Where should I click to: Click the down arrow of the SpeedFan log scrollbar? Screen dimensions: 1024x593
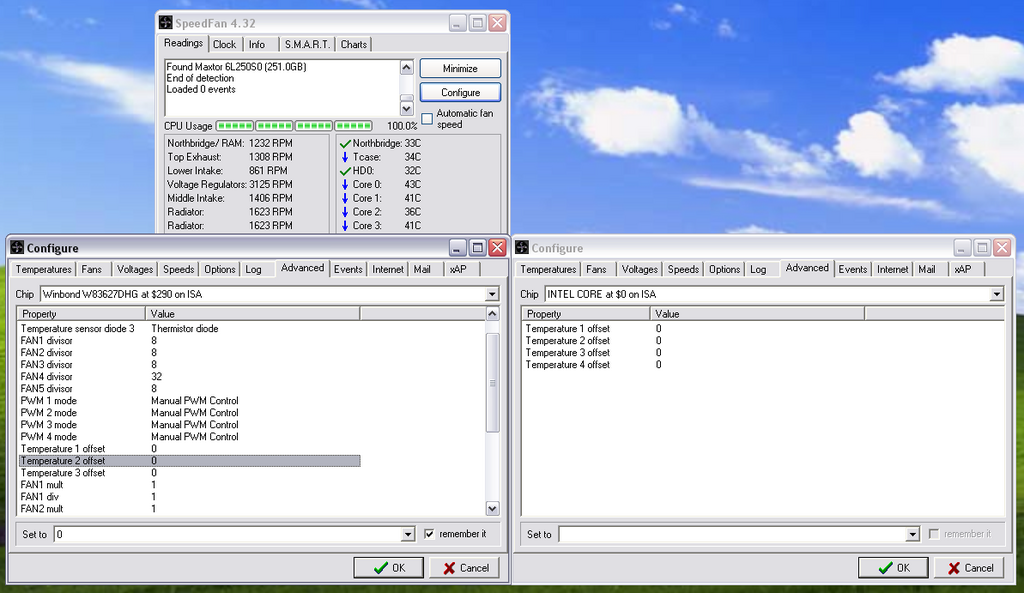[x=406, y=109]
